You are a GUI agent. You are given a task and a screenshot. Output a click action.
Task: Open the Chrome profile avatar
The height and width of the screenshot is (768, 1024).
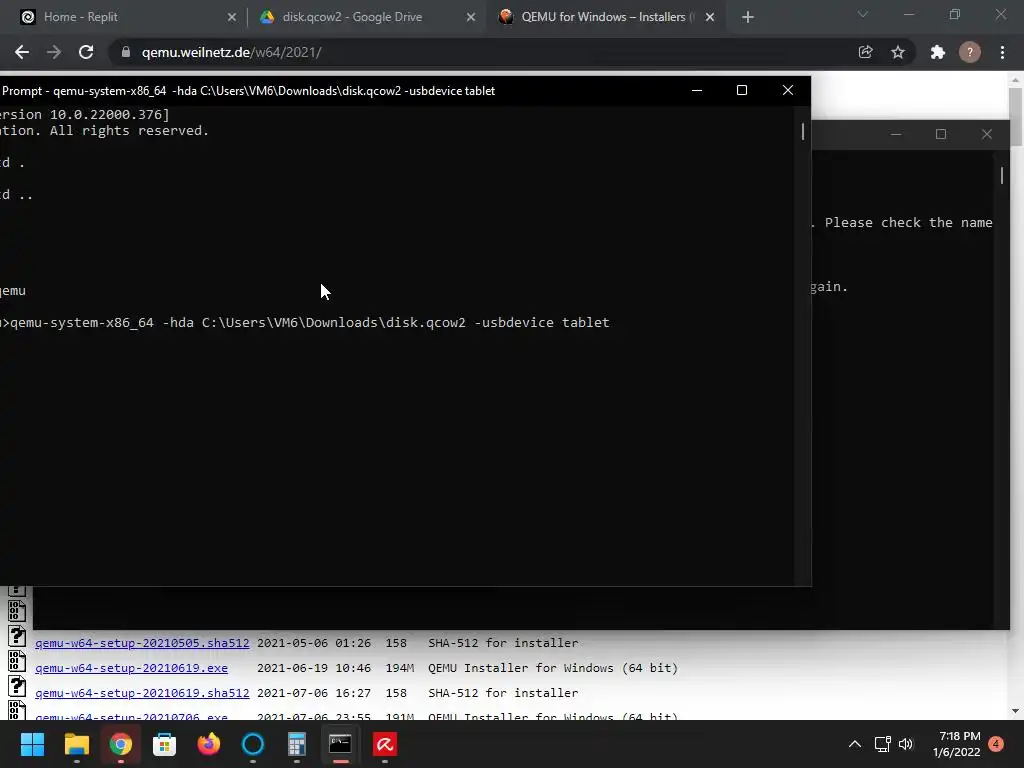[970, 52]
